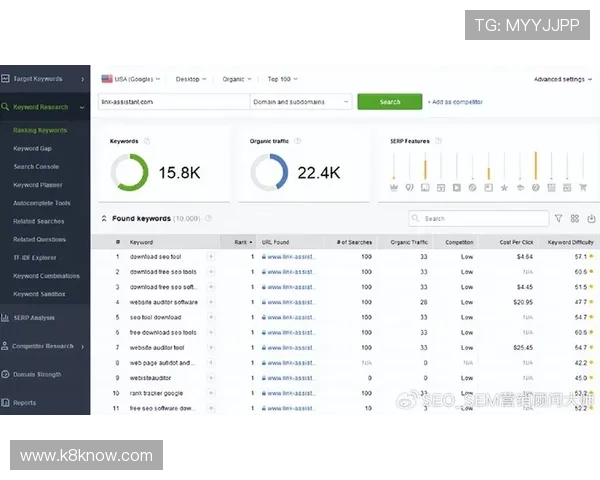Click the export download icon
The width and height of the screenshot is (600, 480).
point(591,218)
